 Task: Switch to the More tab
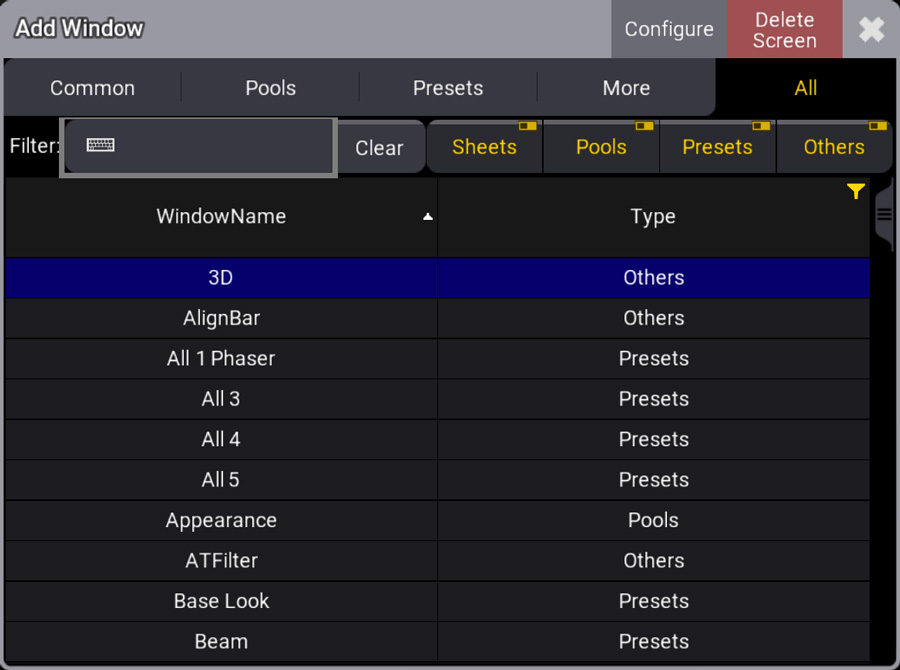(626, 88)
